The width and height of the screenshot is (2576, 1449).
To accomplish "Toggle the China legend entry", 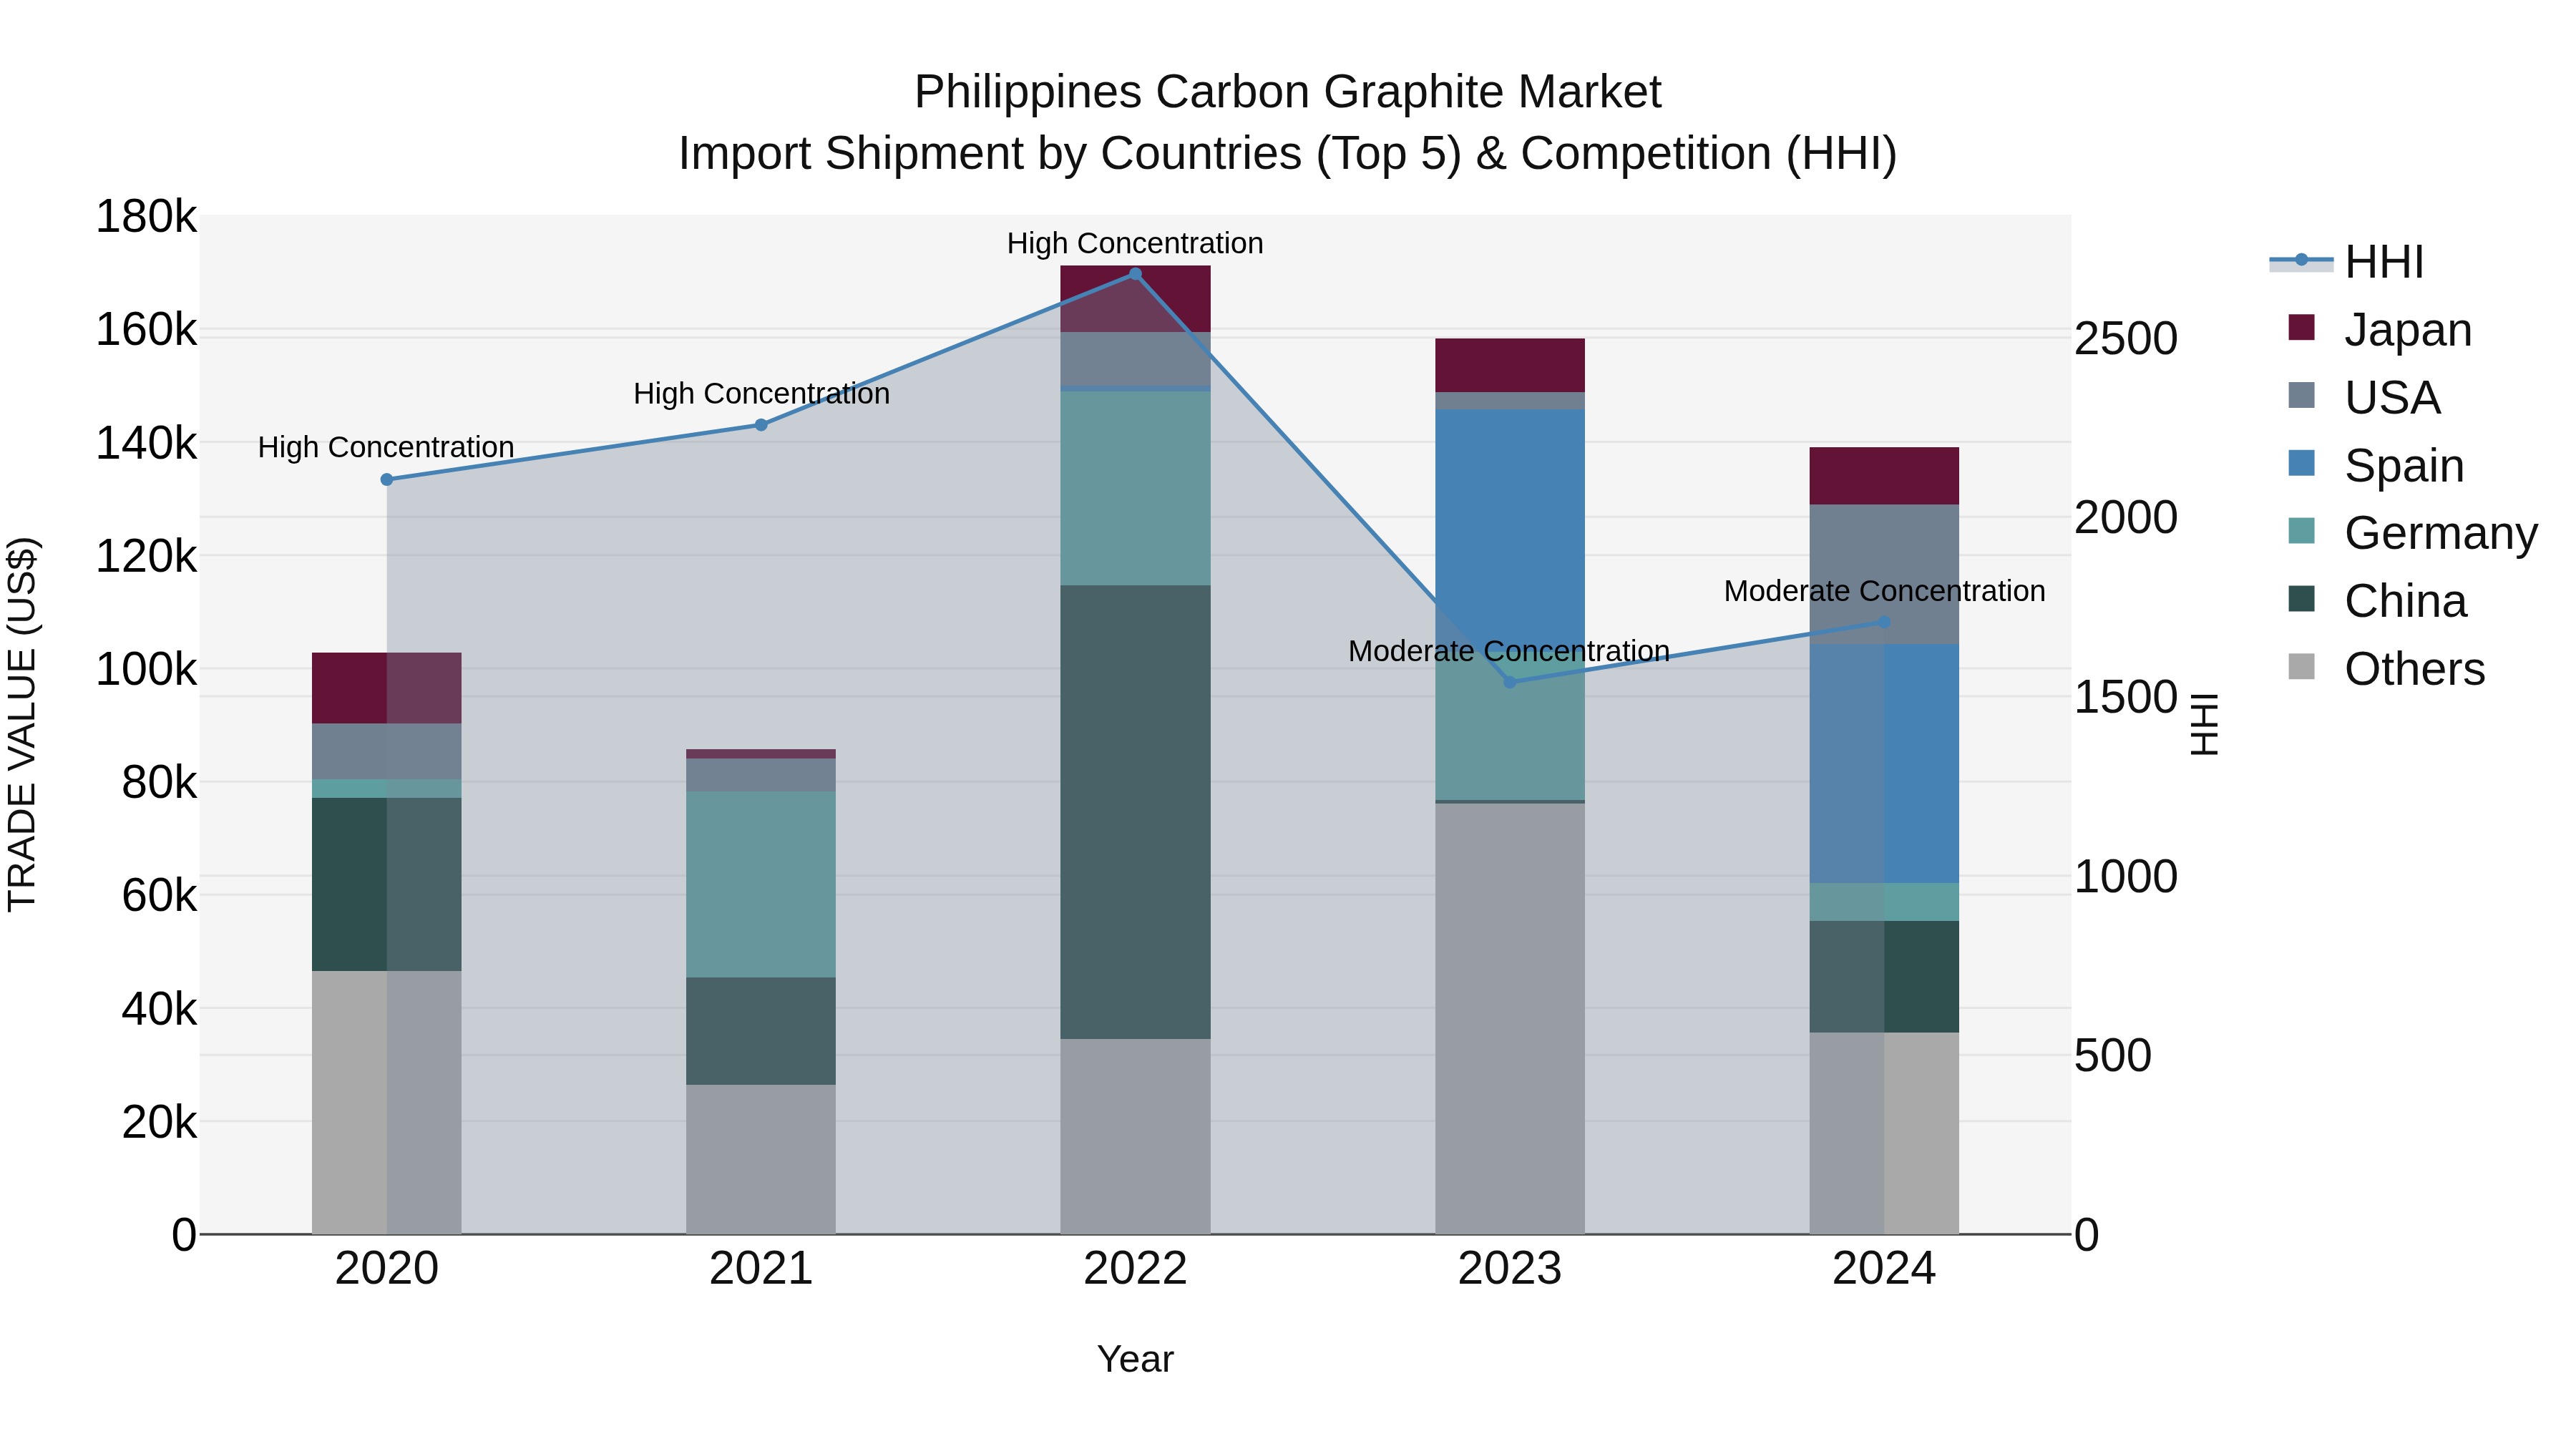I will pos(2377,601).
